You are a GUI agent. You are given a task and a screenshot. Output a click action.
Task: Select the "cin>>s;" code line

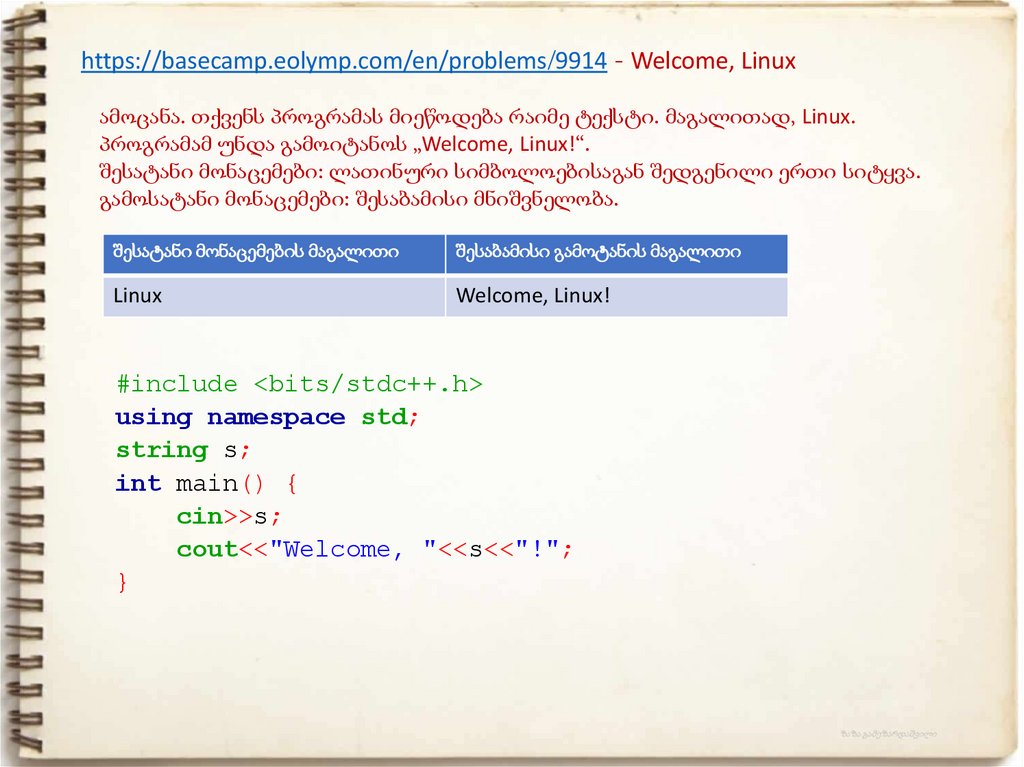tap(229, 517)
